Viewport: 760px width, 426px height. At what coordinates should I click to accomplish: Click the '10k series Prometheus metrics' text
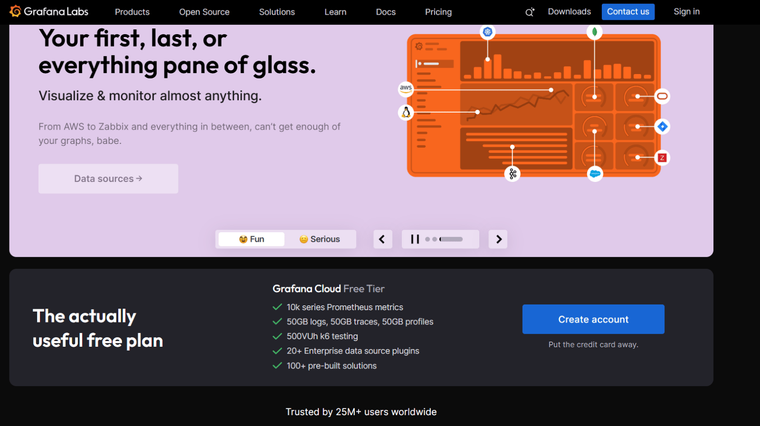[x=345, y=307]
